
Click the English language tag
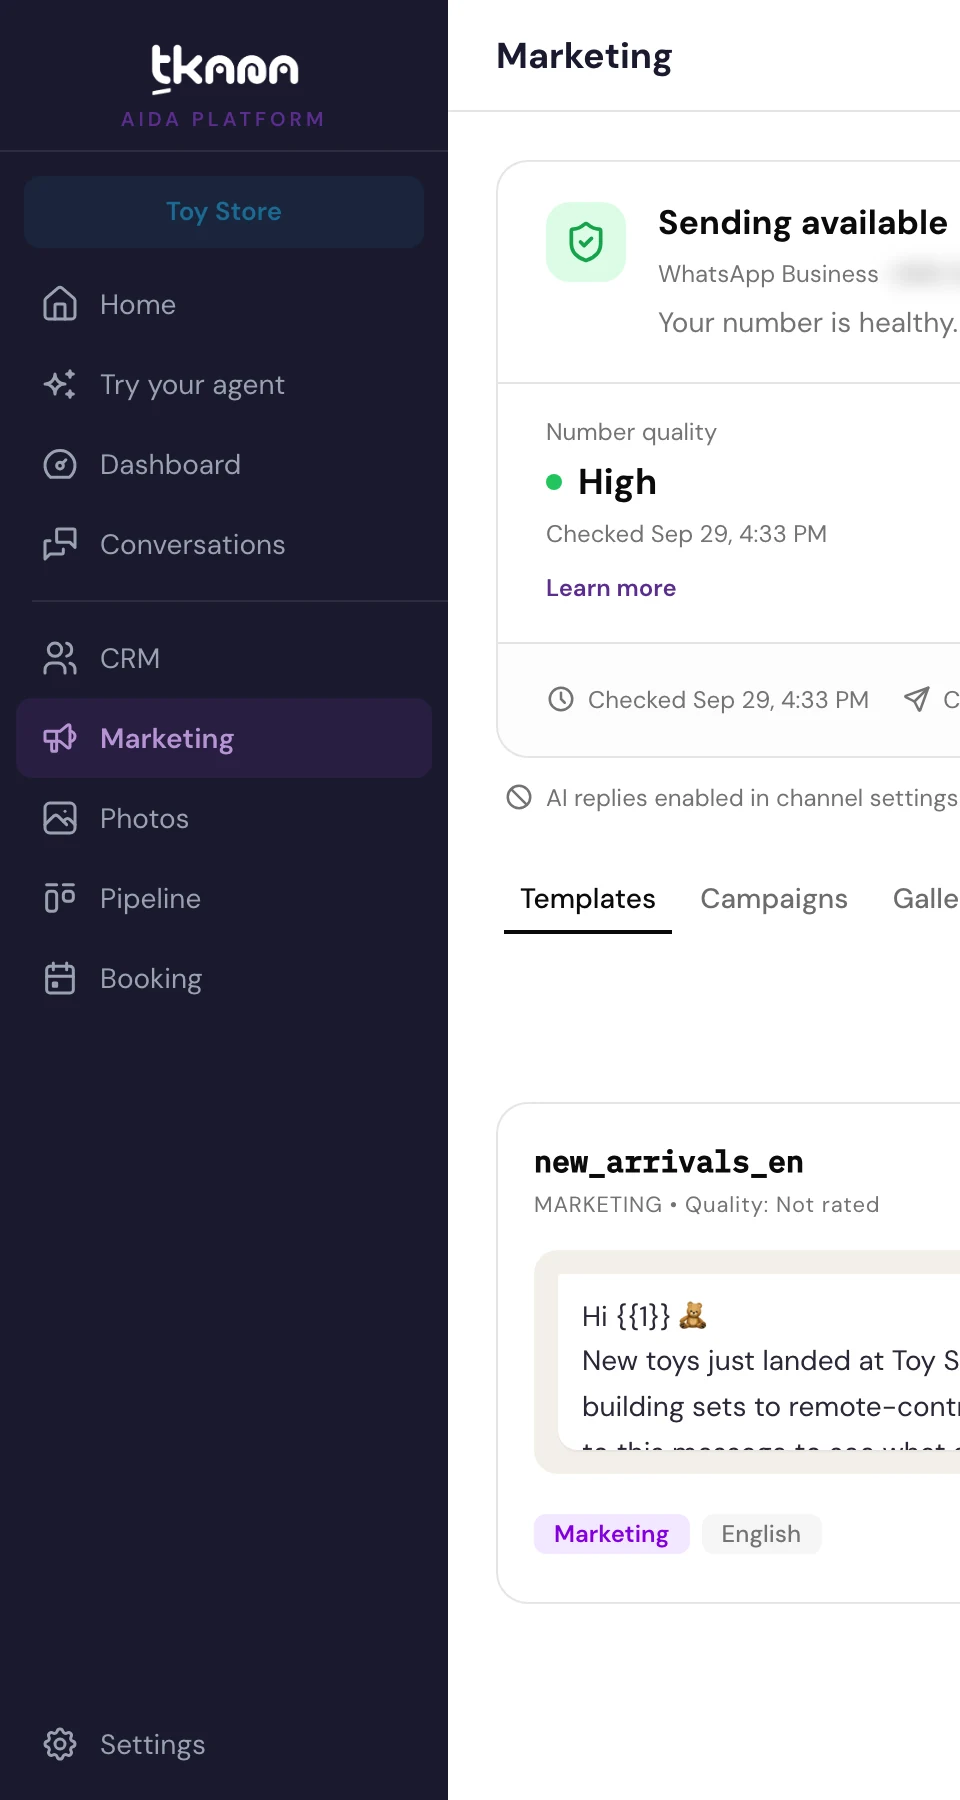(x=761, y=1534)
